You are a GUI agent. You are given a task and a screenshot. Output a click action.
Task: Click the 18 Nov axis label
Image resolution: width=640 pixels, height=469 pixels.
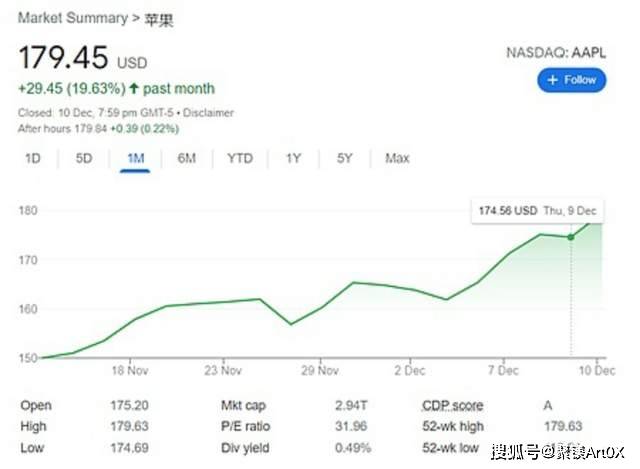(x=130, y=371)
